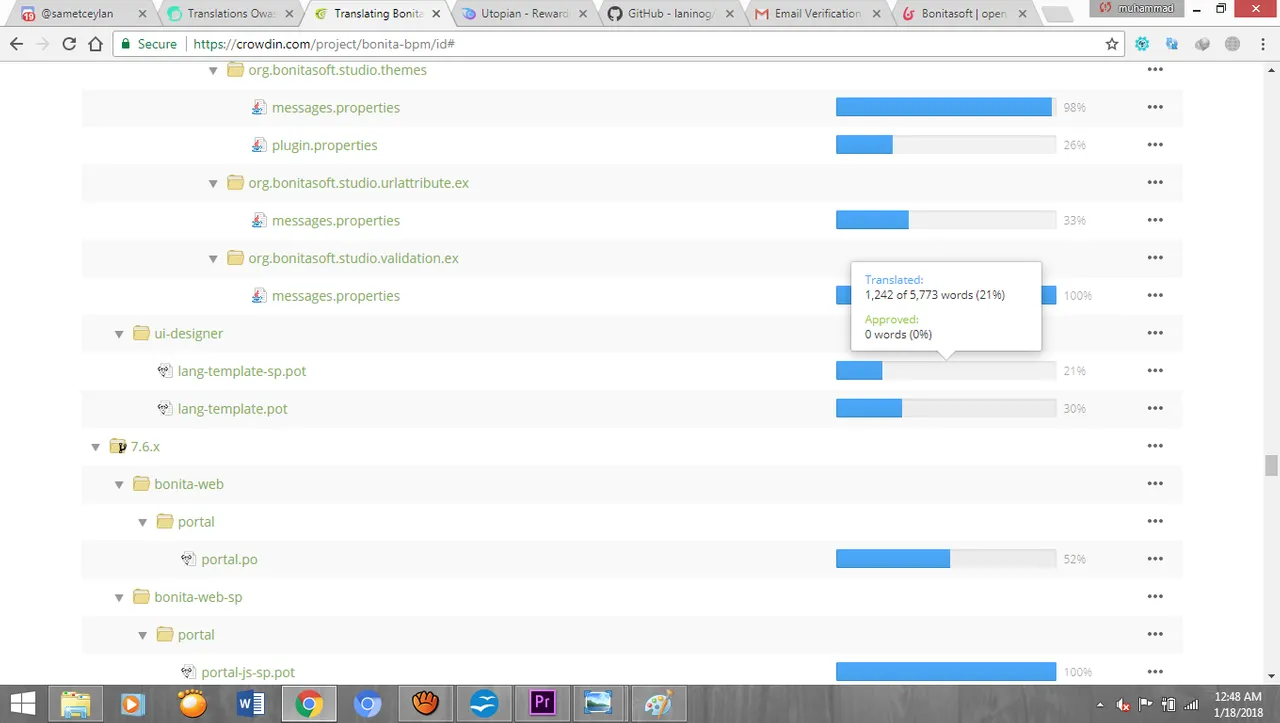Collapse org.bonitasoft.studio.validation.ex folder
This screenshot has height=723, width=1280.
(x=213, y=259)
